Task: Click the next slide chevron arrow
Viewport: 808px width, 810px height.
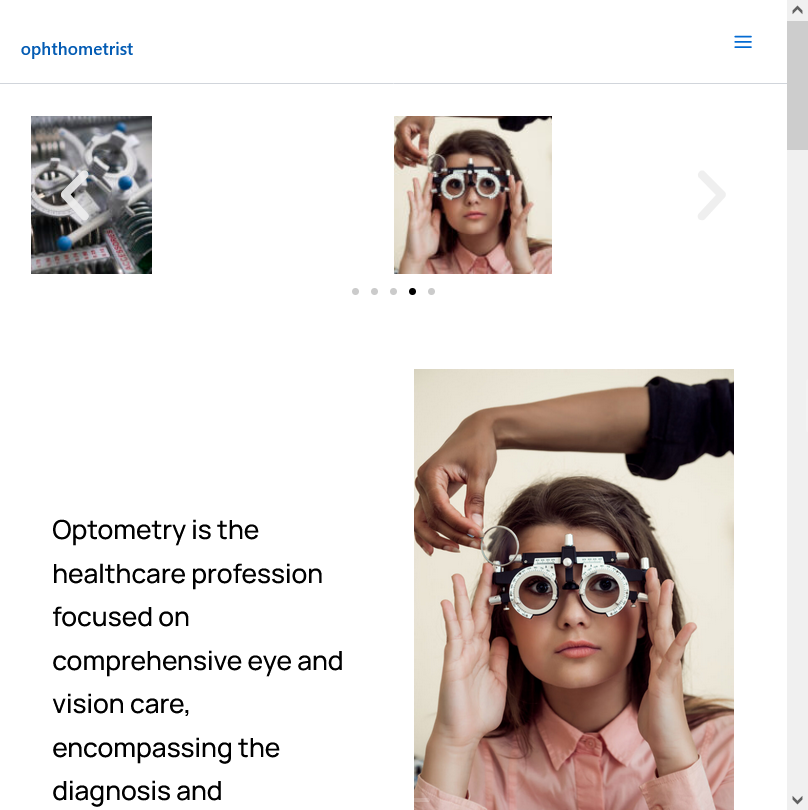Action: click(x=711, y=195)
